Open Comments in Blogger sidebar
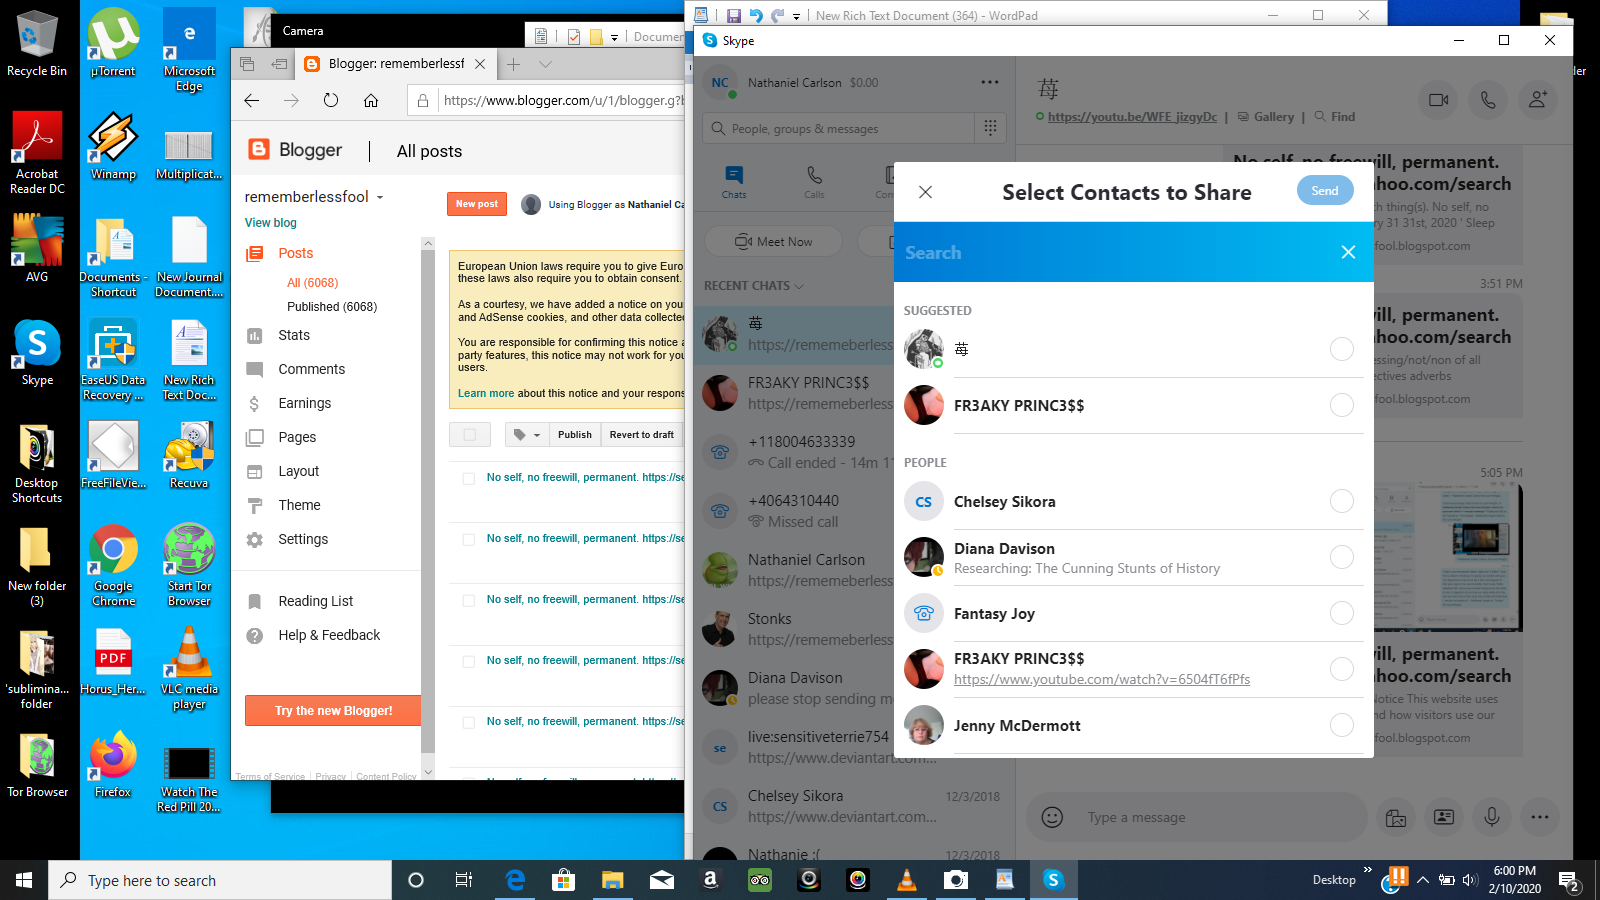 pyautogui.click(x=311, y=369)
